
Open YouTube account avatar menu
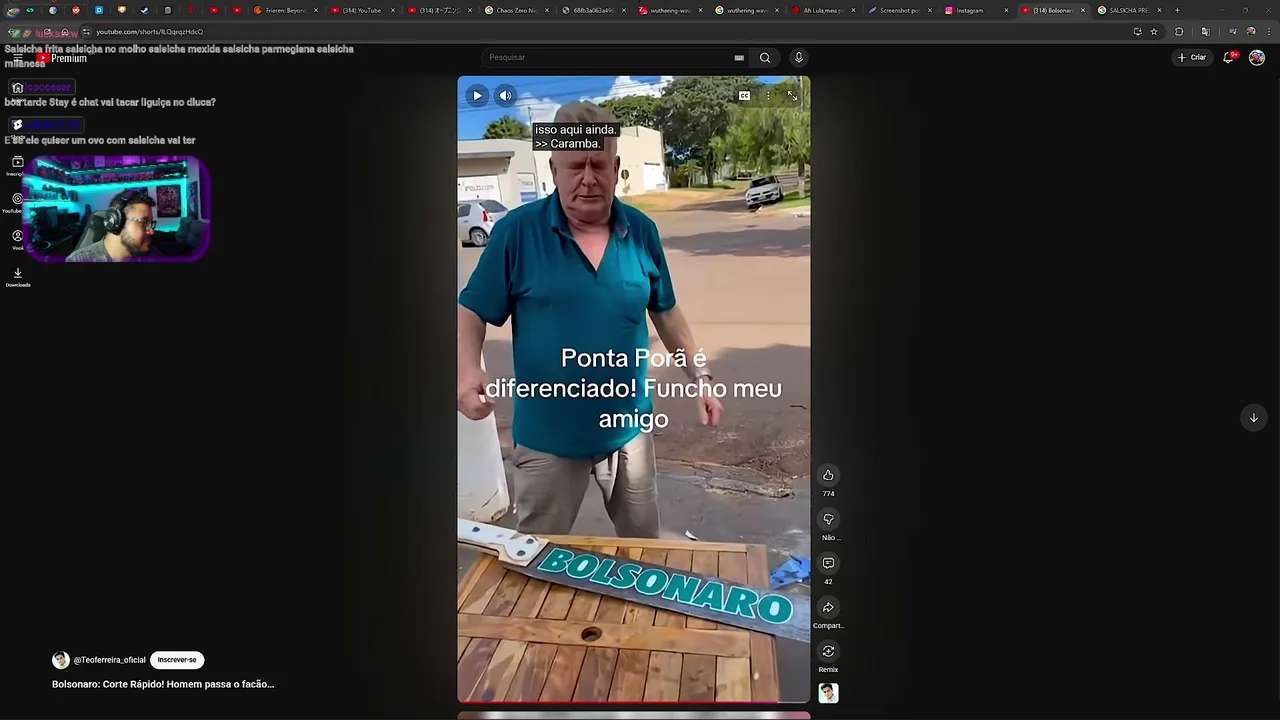(1257, 57)
